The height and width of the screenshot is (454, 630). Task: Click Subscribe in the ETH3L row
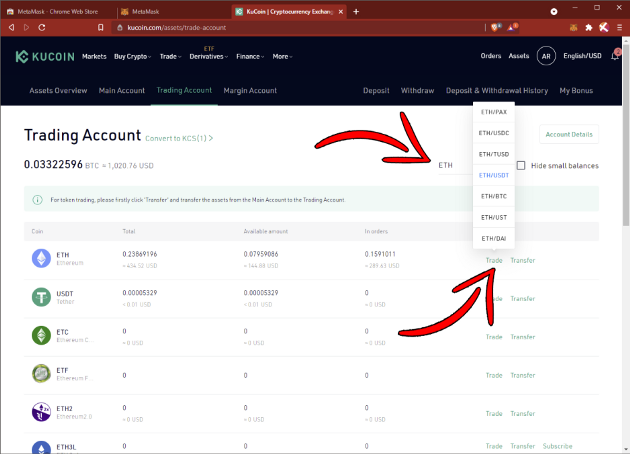557,446
